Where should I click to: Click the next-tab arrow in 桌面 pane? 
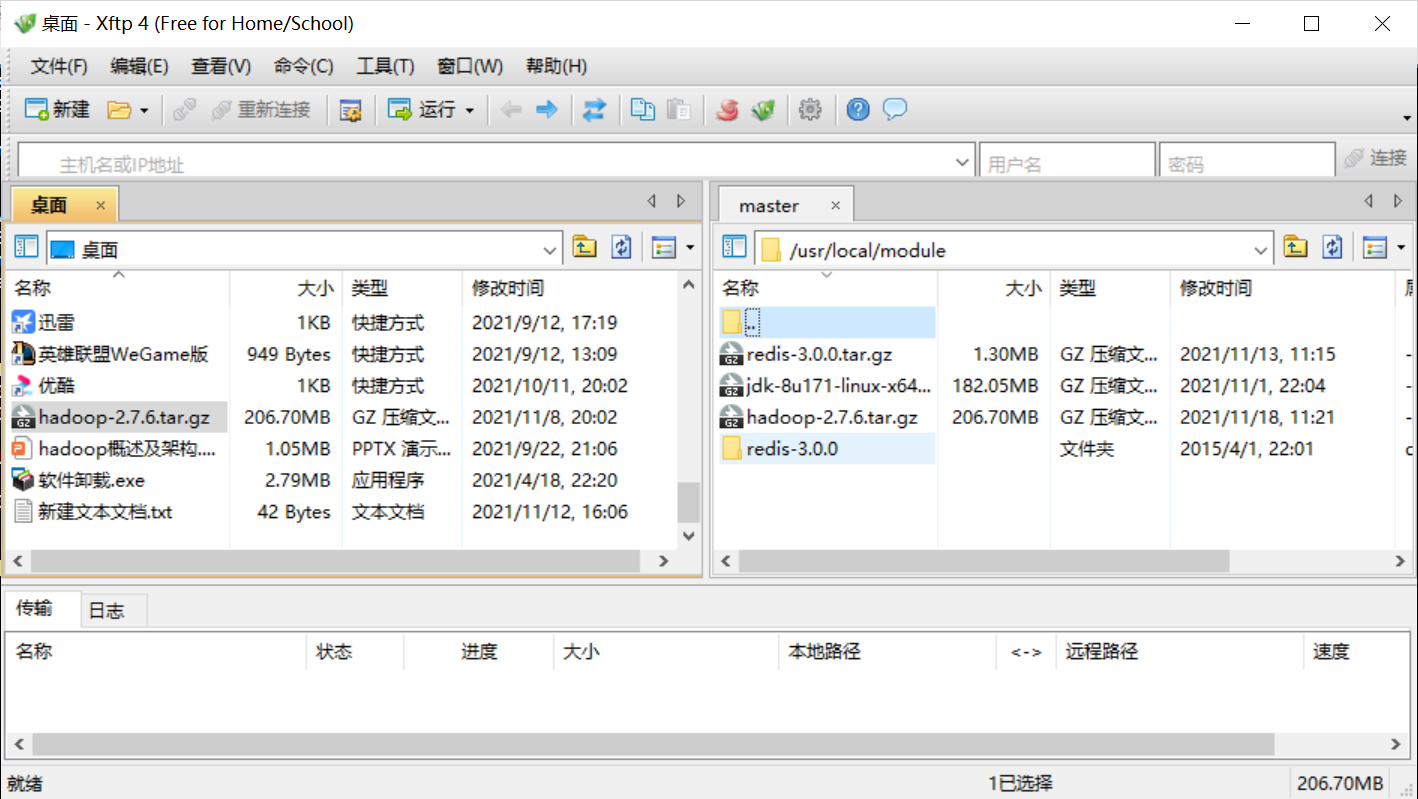681,201
